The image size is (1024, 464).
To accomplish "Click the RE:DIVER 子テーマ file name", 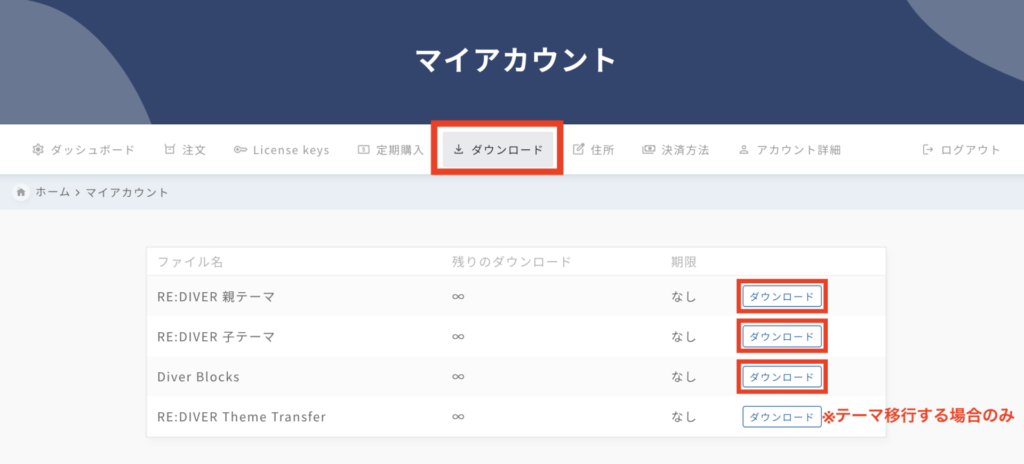I will 216,337.
